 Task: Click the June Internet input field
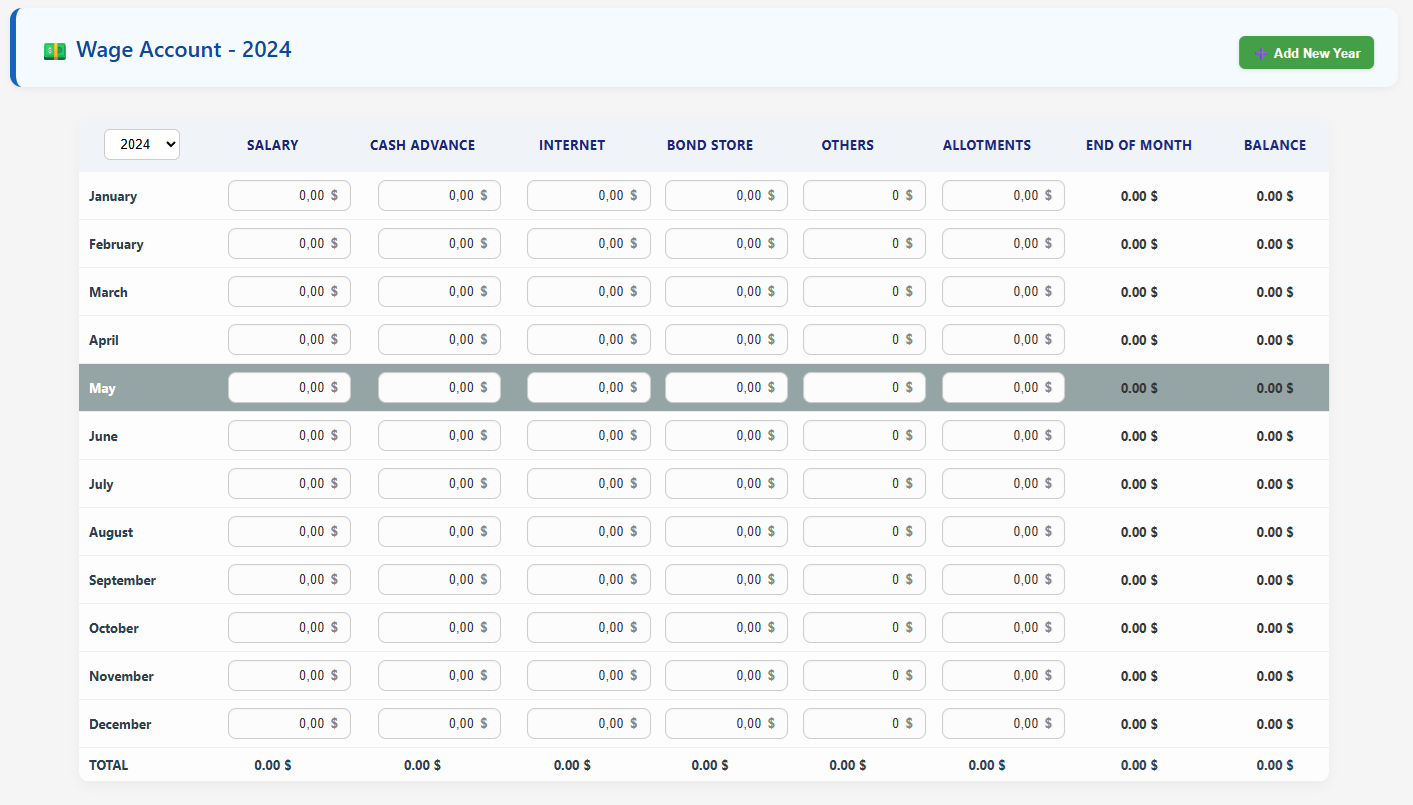coord(588,436)
